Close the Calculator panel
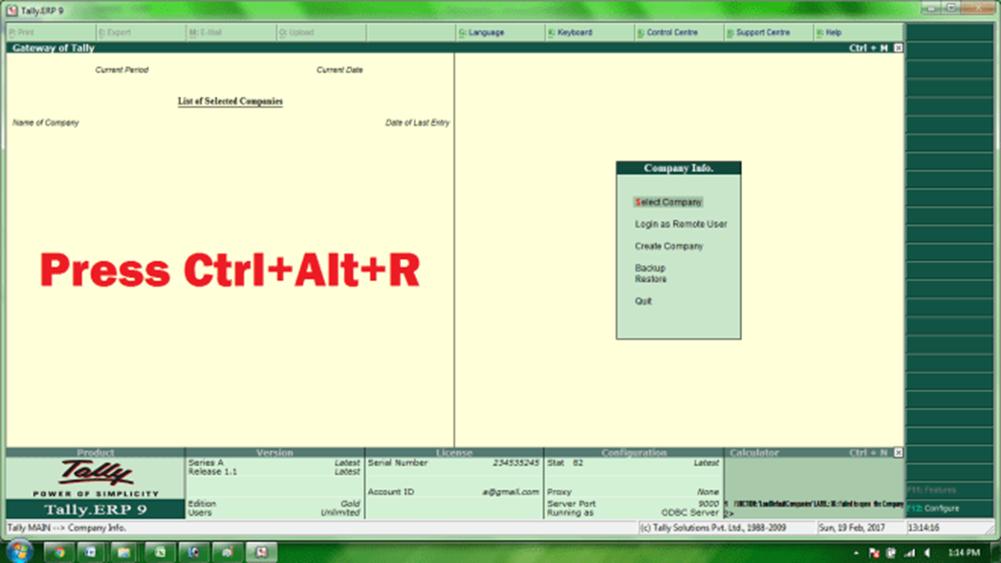The height and width of the screenshot is (563, 1001). [x=898, y=453]
